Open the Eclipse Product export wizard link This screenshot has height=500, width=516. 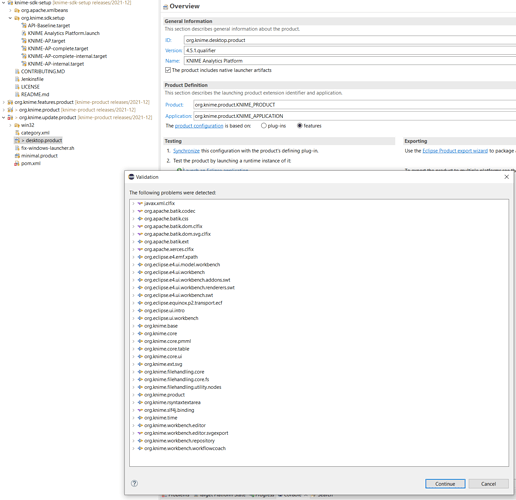pos(455,151)
